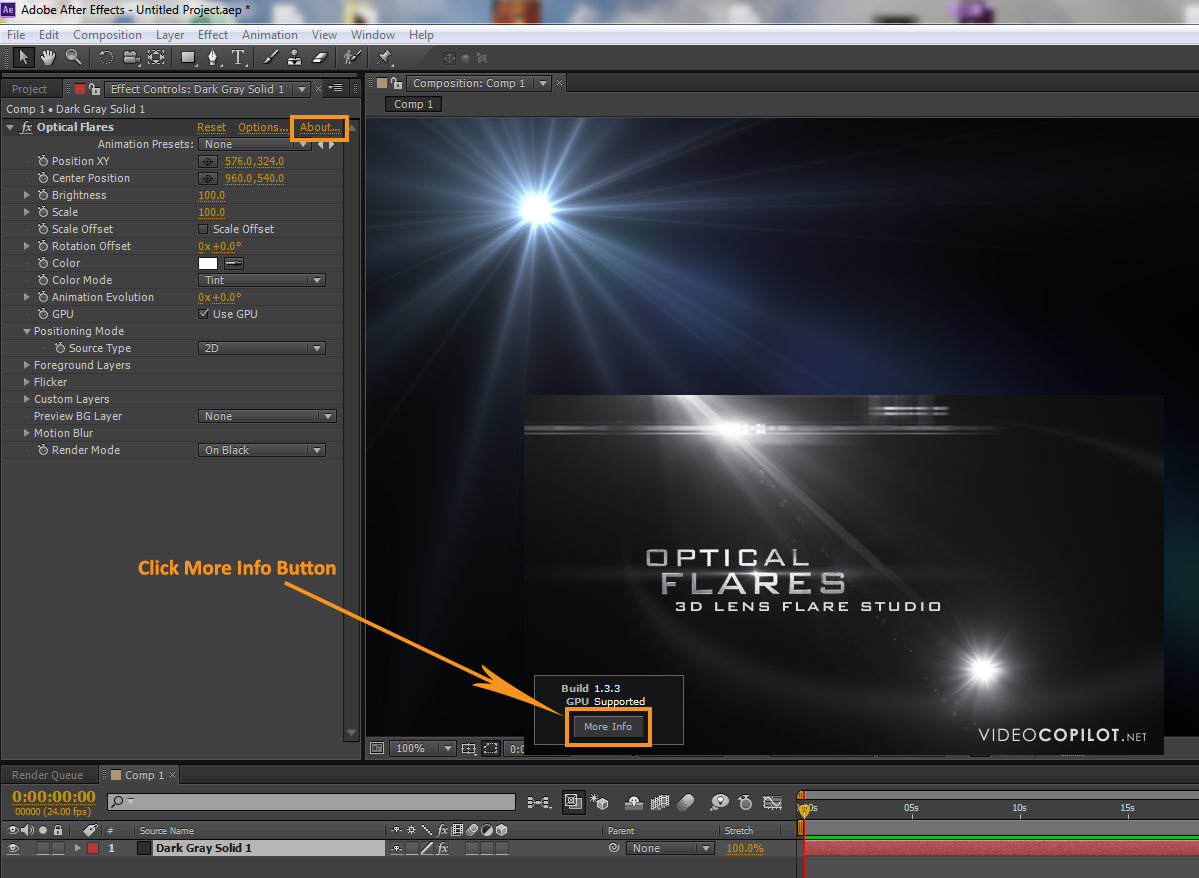Select the Eraser tool
The height and width of the screenshot is (878, 1199).
pyautogui.click(x=320, y=58)
